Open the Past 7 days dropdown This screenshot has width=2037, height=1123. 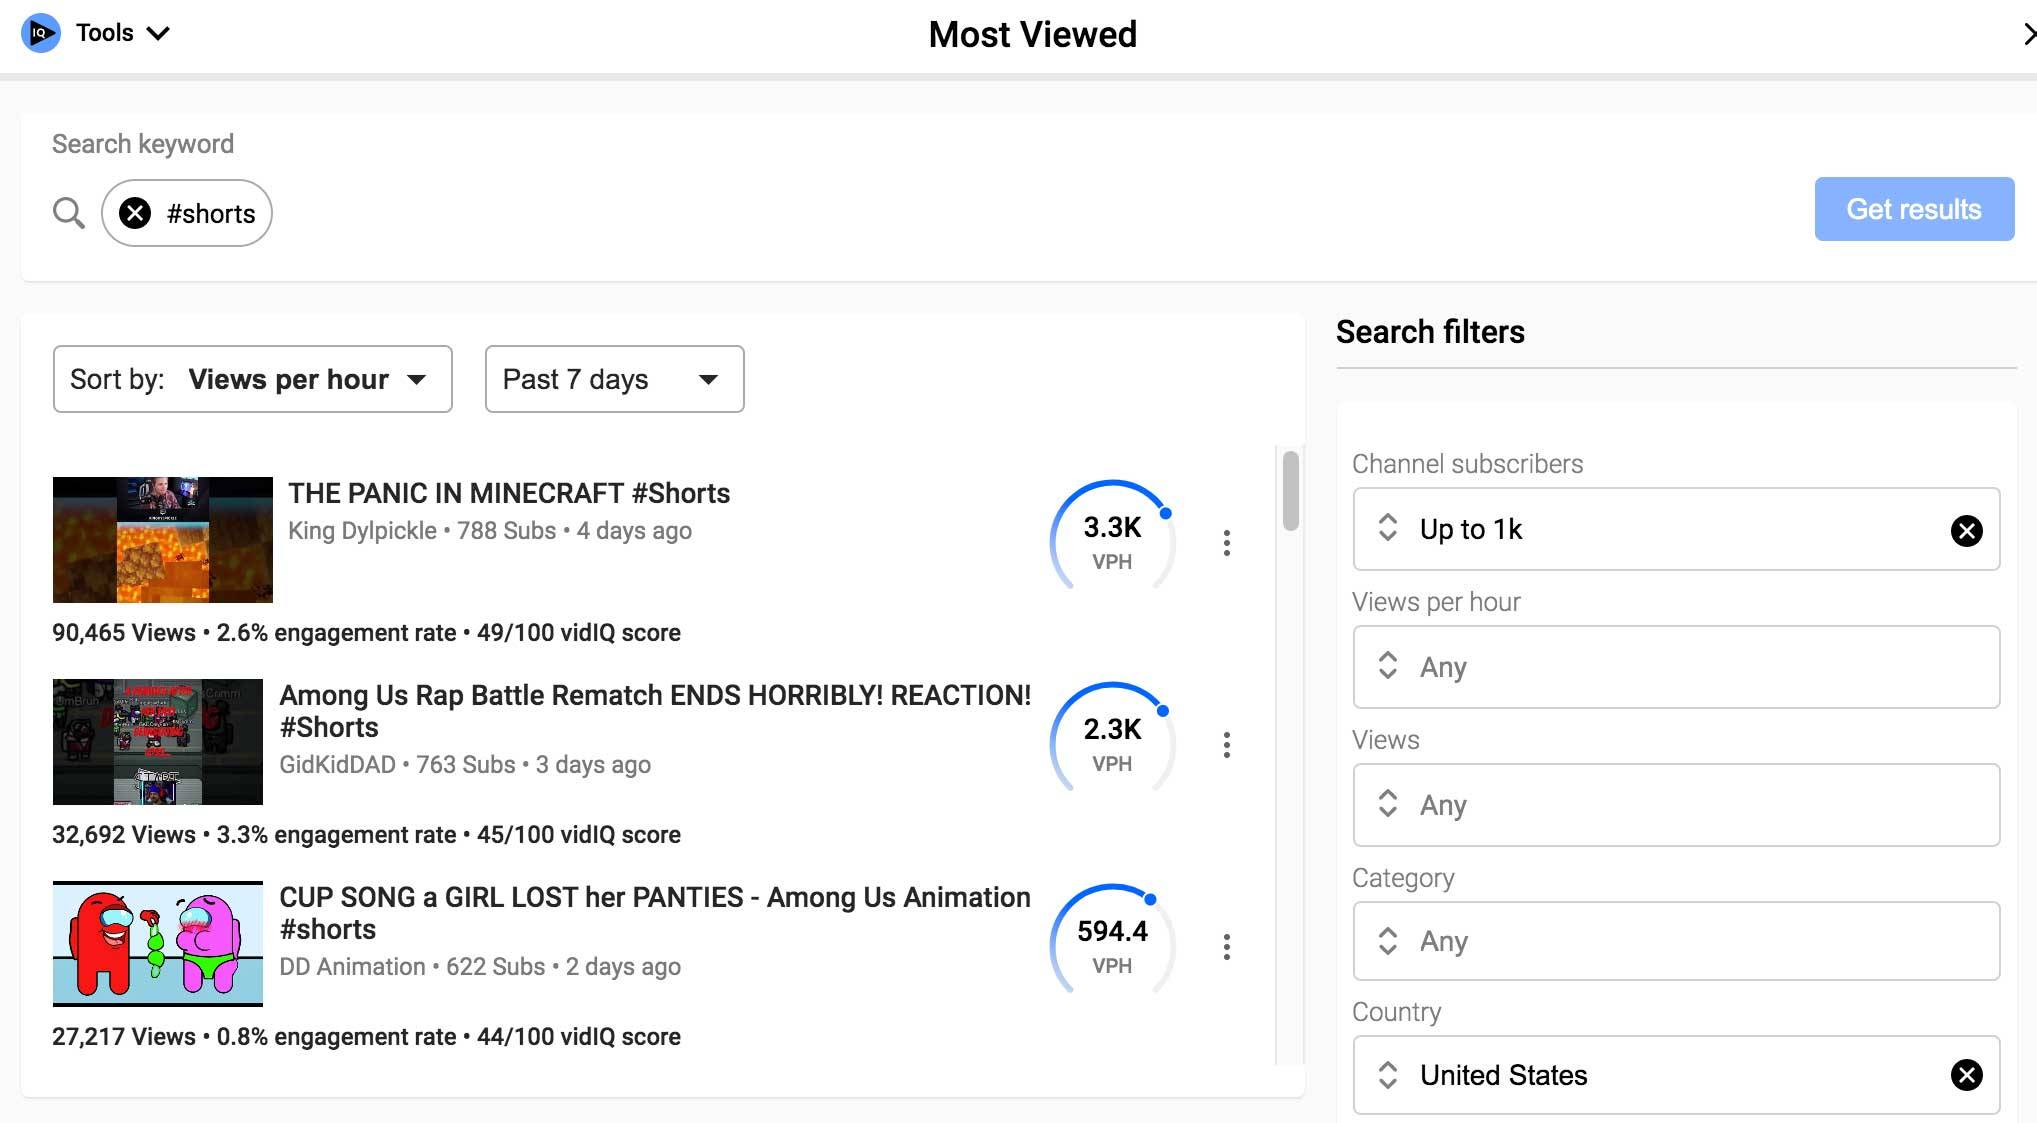pyautogui.click(x=614, y=379)
